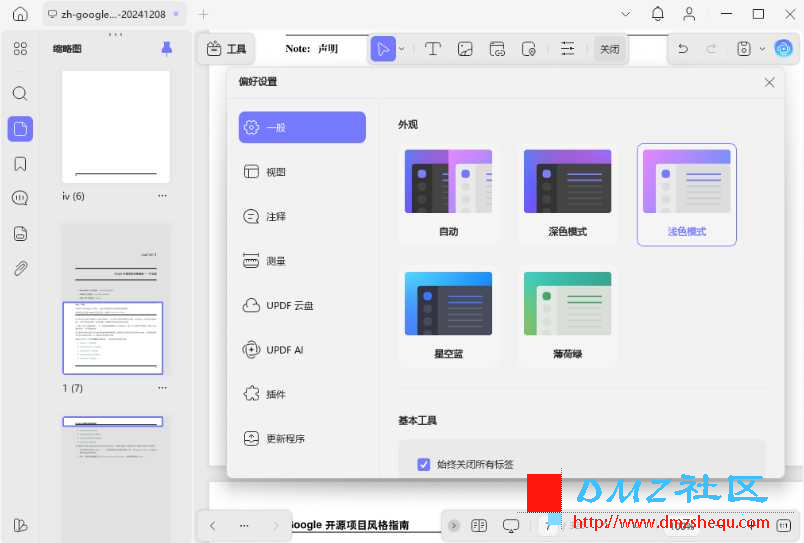Open the 工具 tools button
This screenshot has height=543, width=804.
pyautogui.click(x=227, y=49)
